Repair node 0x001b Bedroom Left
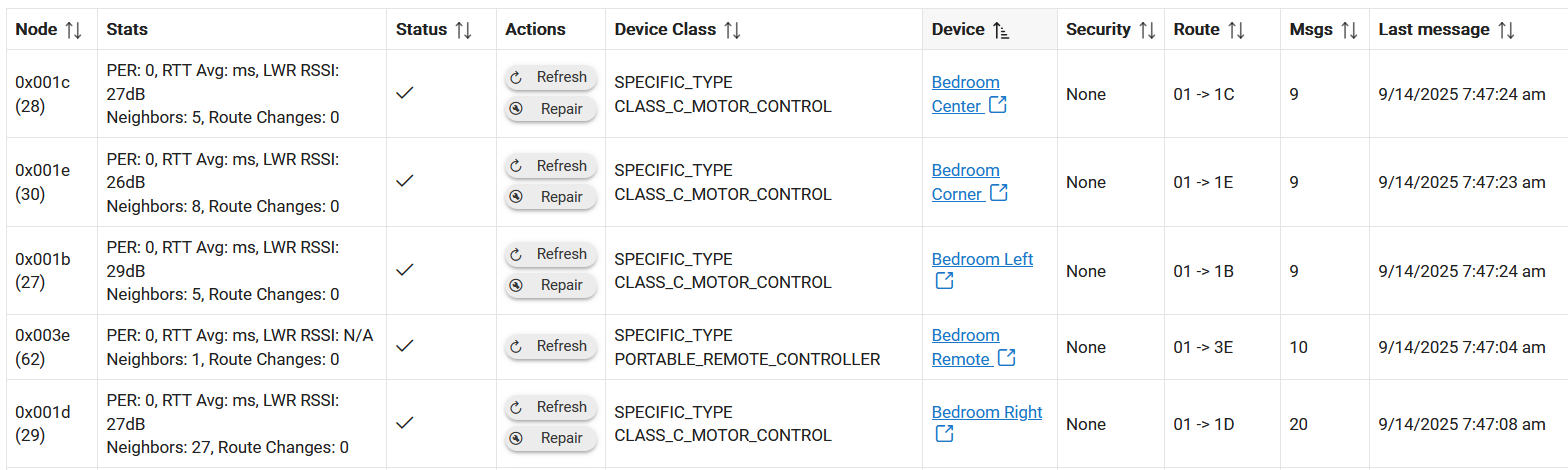Screen dimensions: 1568x470 [x=550, y=285]
